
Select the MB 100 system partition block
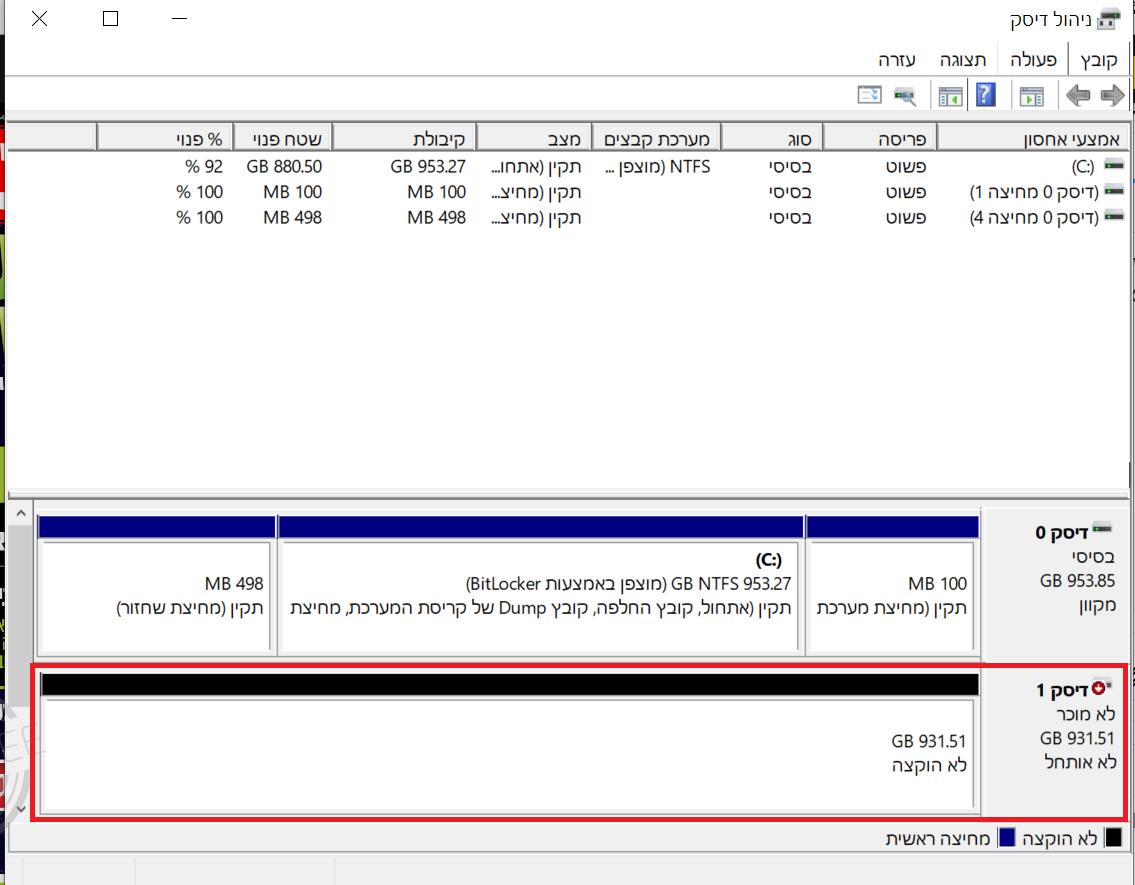point(893,585)
